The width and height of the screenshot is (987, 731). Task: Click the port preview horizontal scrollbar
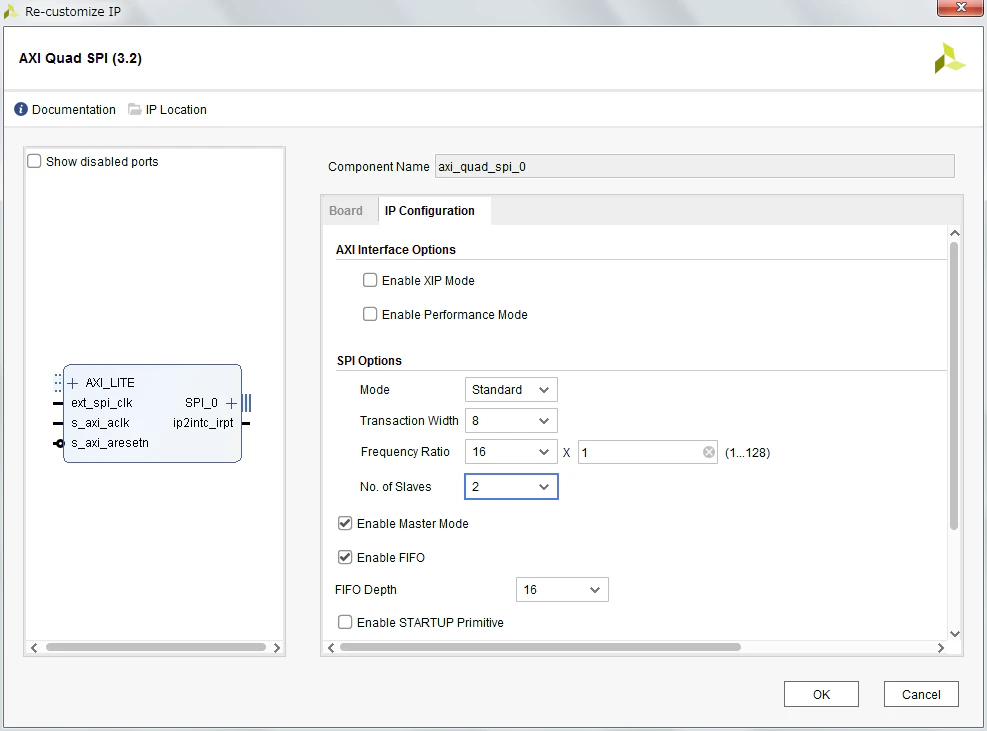[155, 647]
